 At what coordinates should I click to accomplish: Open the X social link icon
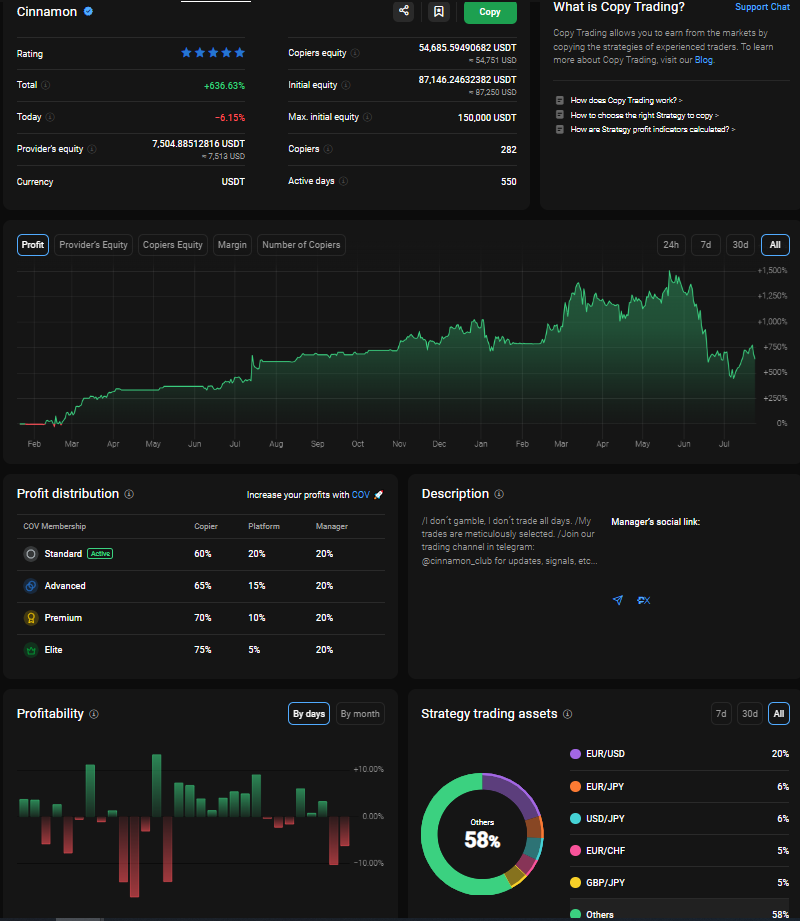[644, 600]
